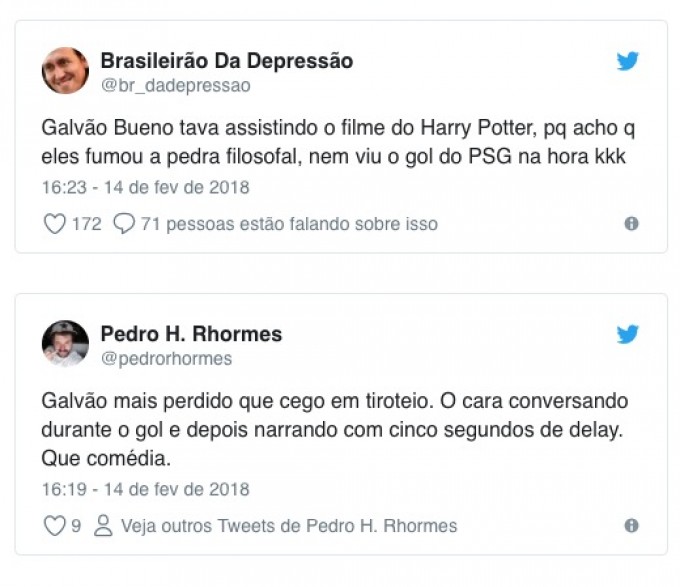Open Pedro H. Rhormes display name
The height and width of the screenshot is (587, 680).
click(191, 334)
